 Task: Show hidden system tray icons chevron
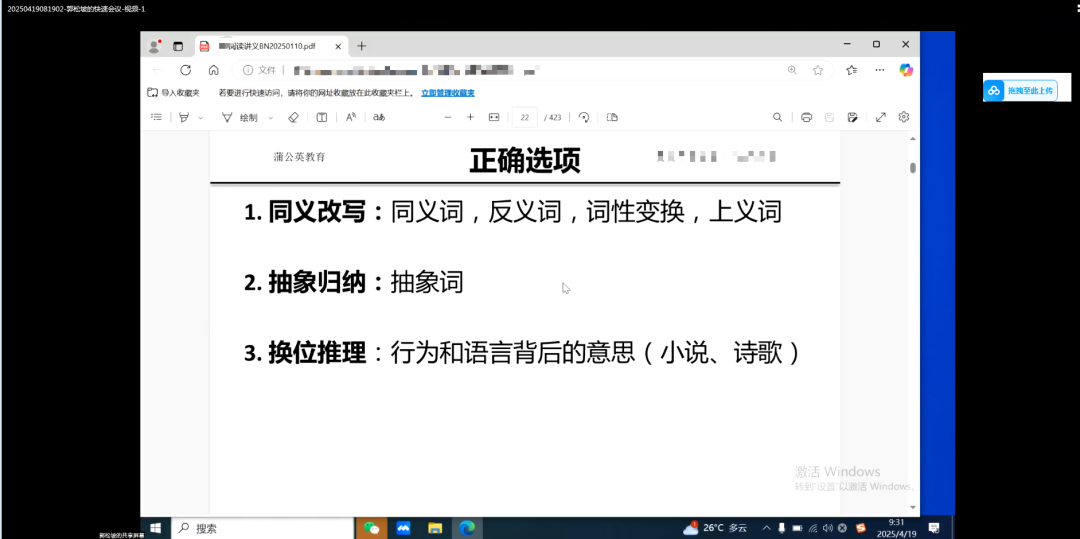(766, 528)
